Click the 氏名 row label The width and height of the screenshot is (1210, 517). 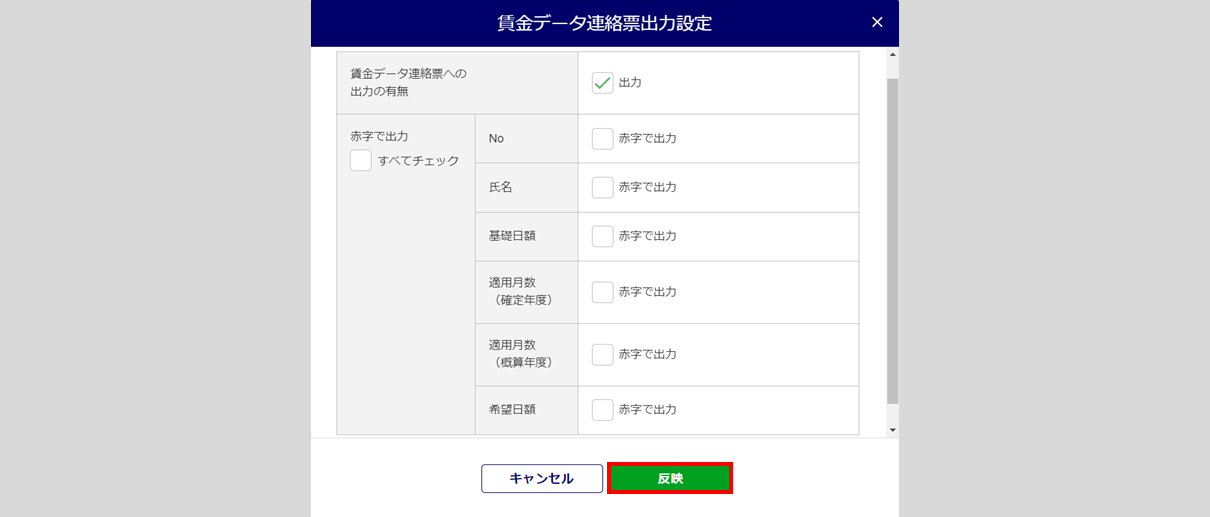click(500, 187)
